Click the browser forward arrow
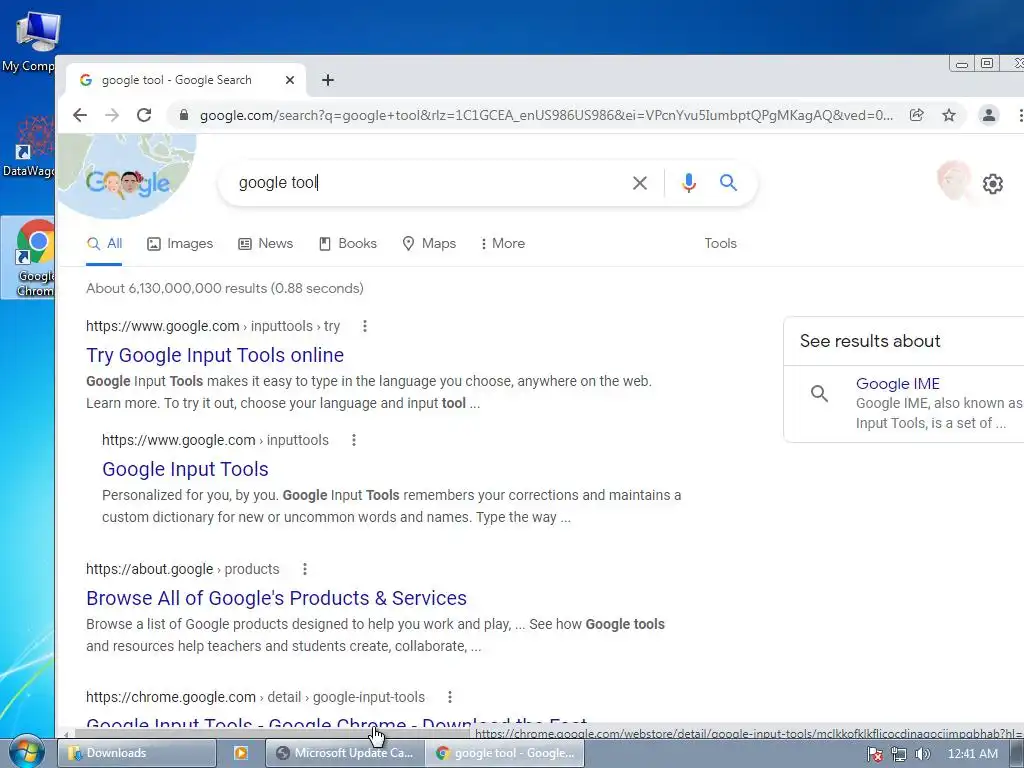Screen dimensions: 1024x768 [112, 116]
